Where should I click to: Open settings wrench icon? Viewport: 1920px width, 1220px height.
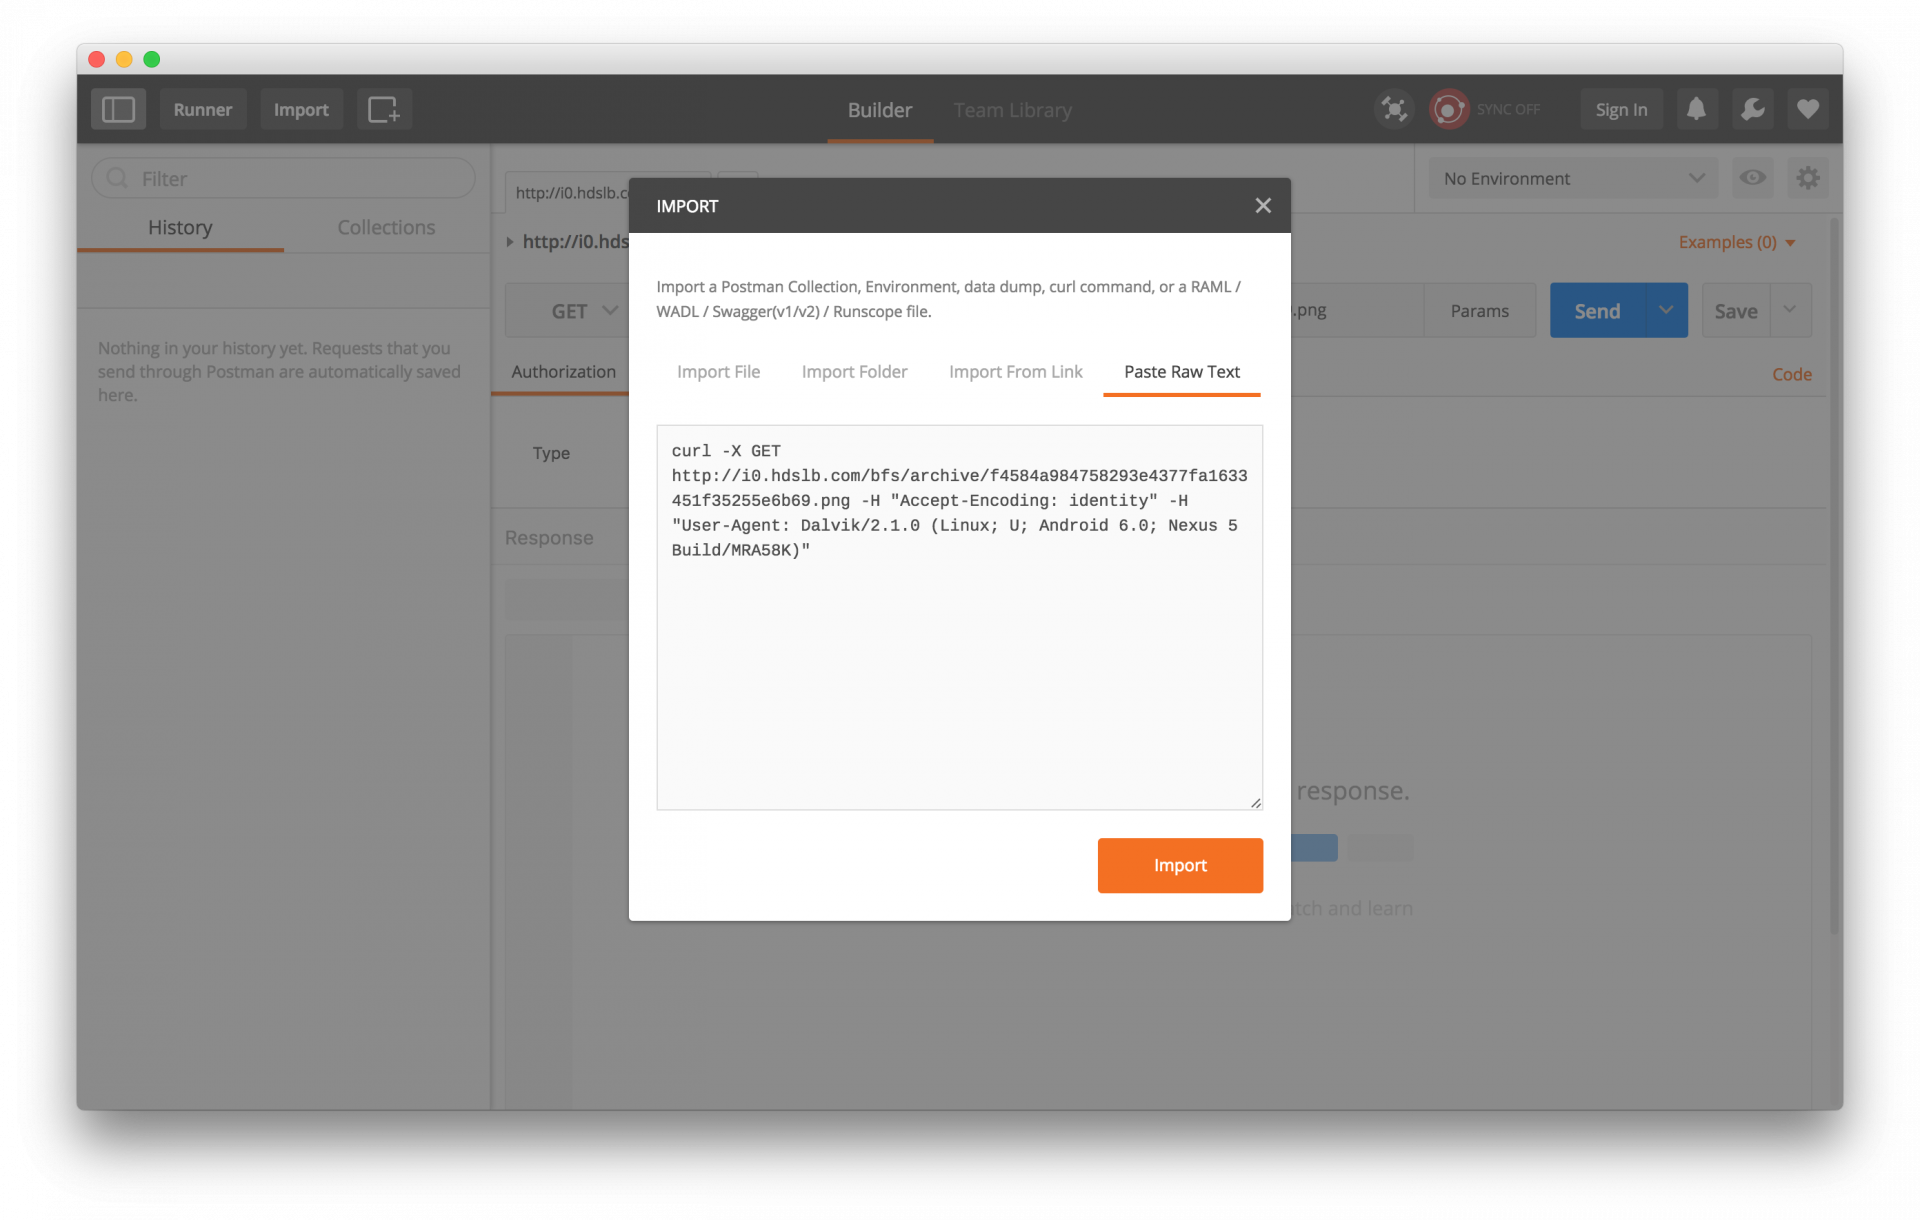(x=1752, y=109)
